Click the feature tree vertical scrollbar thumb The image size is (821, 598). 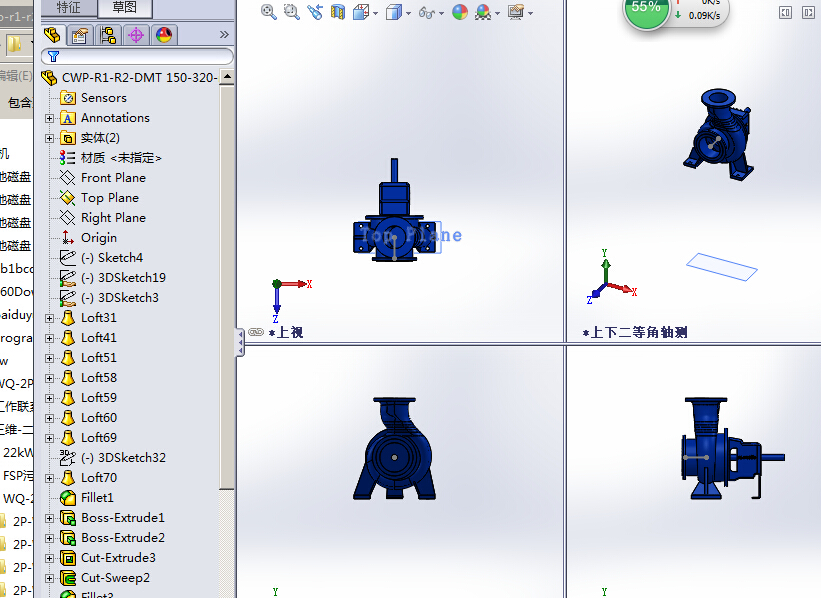click(x=227, y=287)
